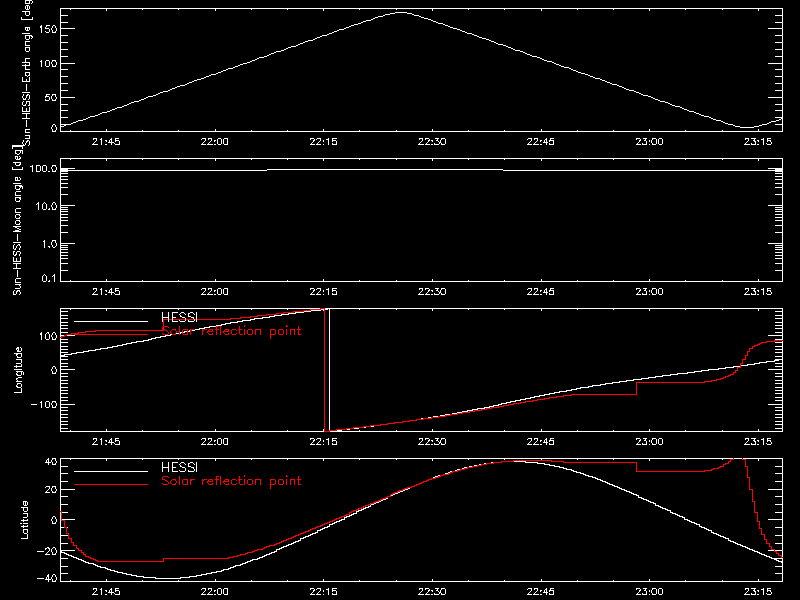Click the 100 tick on Sun-HESSI-Earth axis
The image size is (800, 600).
47,64
